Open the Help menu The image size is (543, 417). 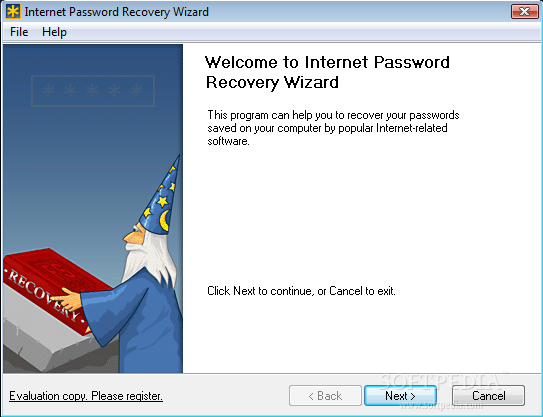54,32
